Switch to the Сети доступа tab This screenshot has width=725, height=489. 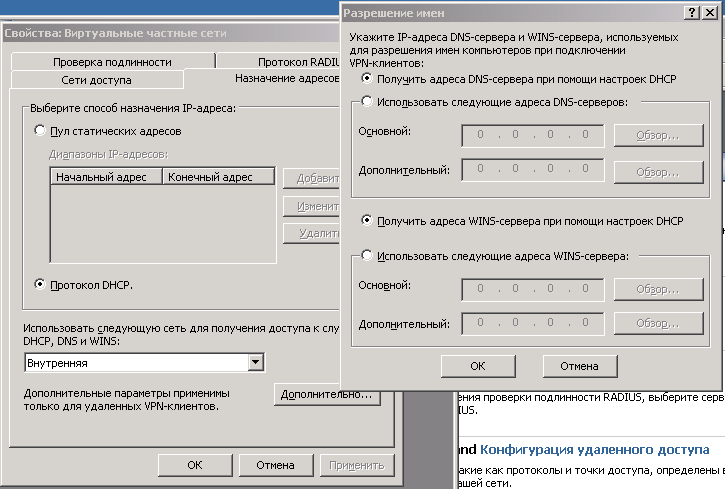[97, 80]
